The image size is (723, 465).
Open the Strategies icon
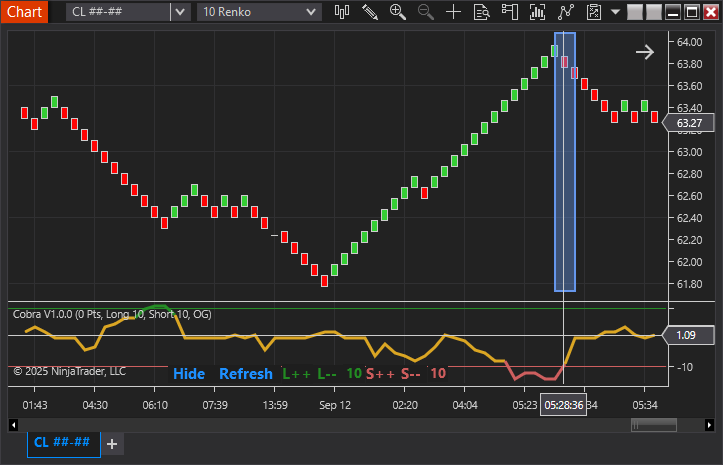[x=567, y=12]
